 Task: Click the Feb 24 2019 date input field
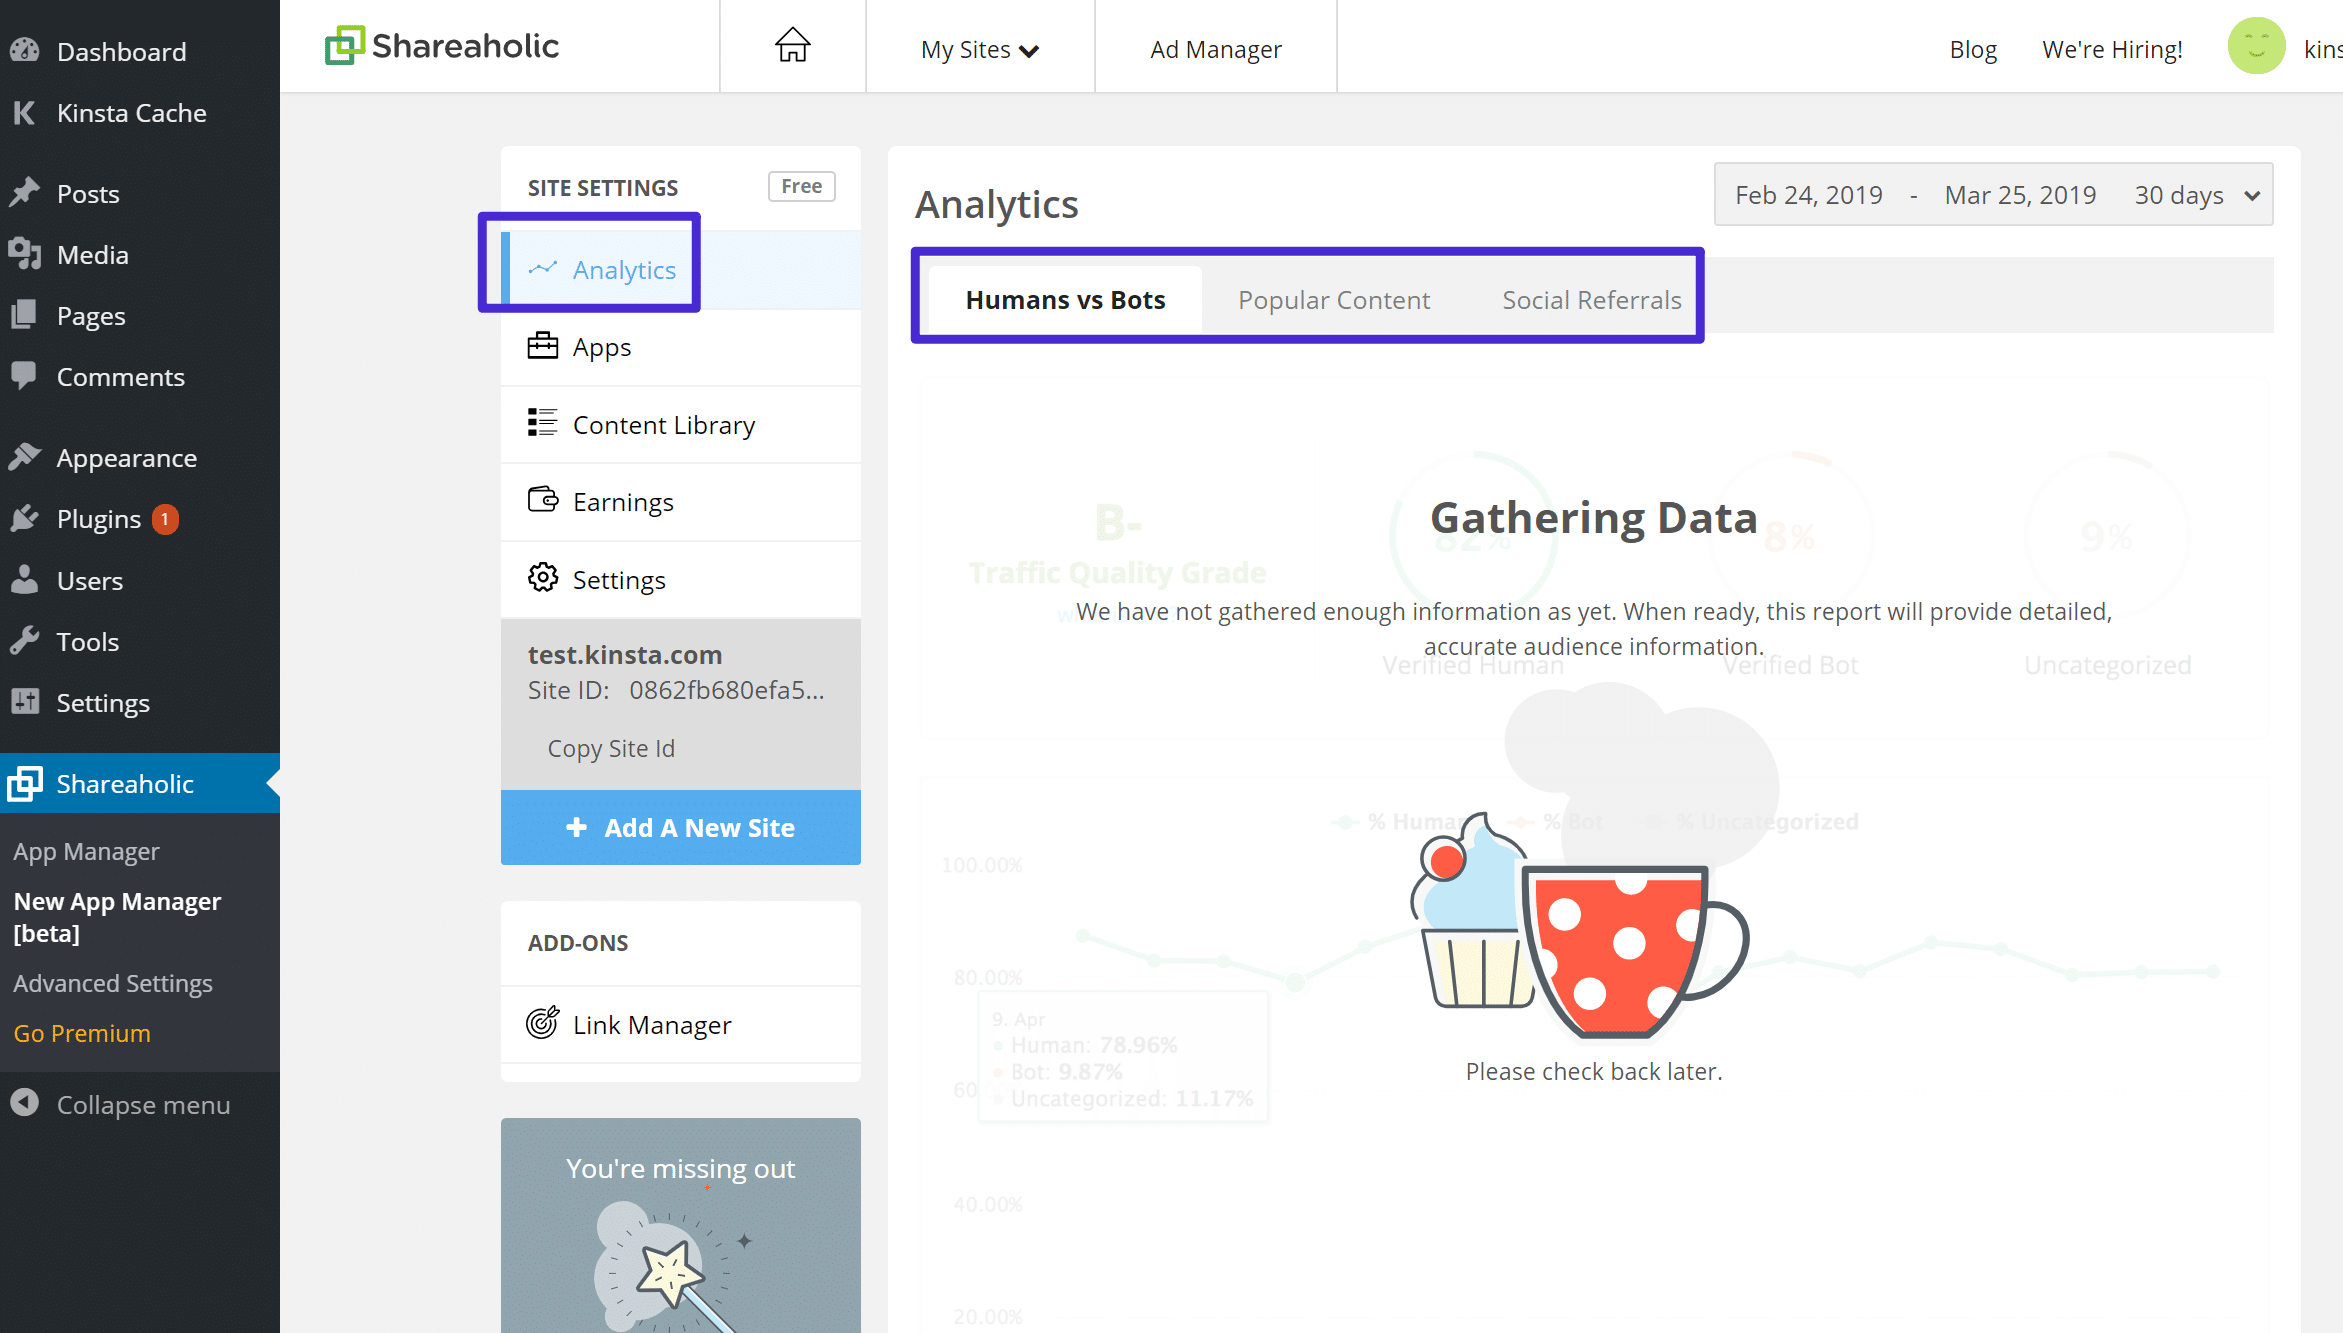(x=1807, y=193)
